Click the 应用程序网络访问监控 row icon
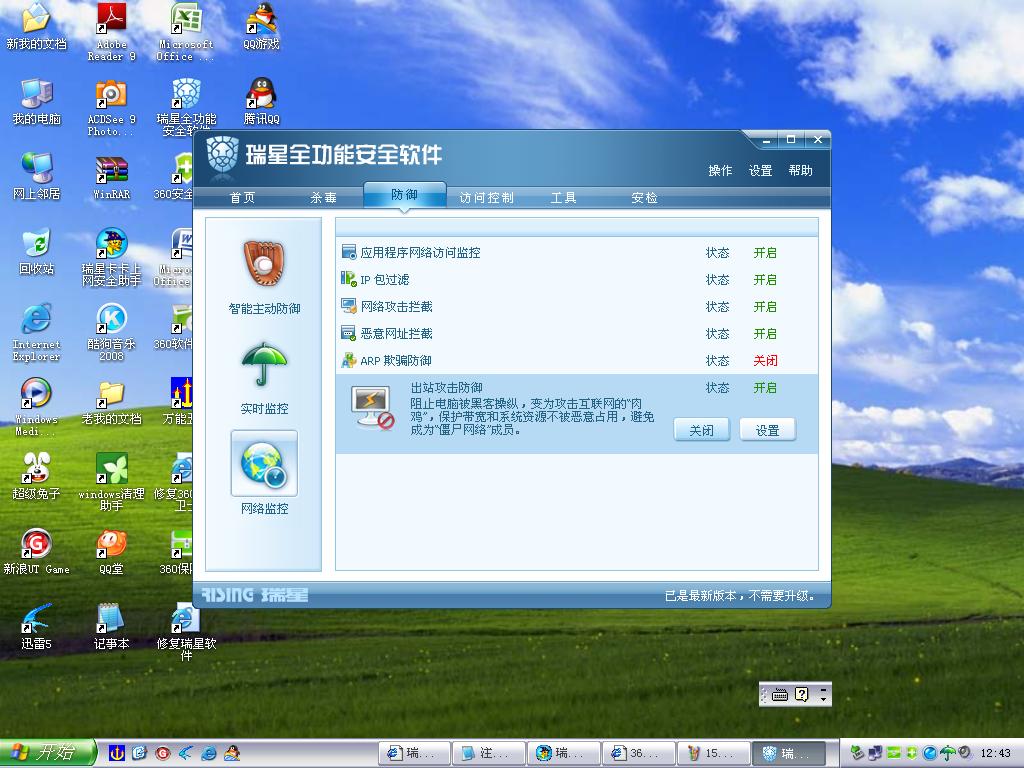The height and width of the screenshot is (768, 1024). 349,252
